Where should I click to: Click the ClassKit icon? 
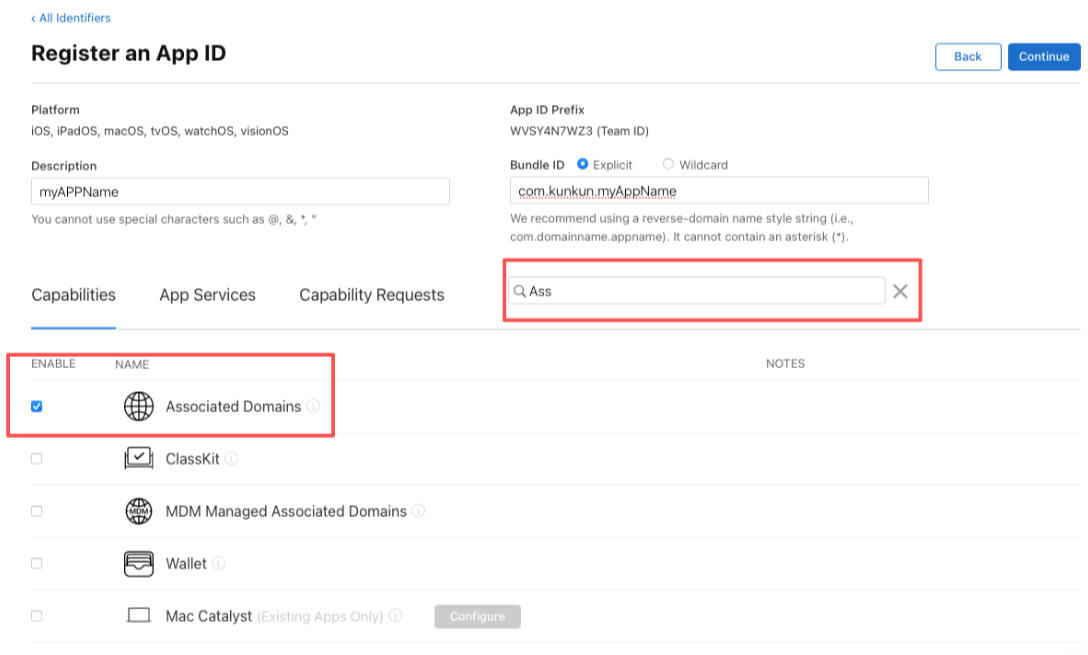pyautogui.click(x=139, y=459)
